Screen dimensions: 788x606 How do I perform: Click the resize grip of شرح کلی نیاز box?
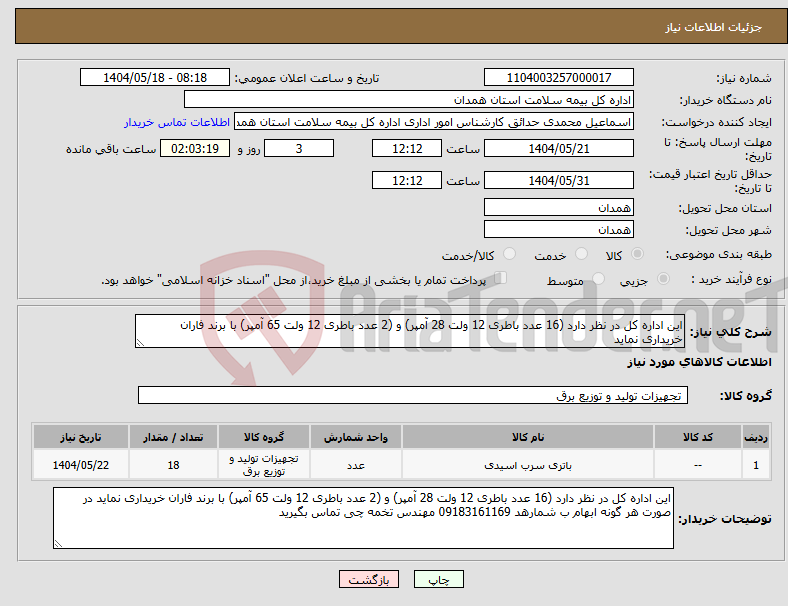pyautogui.click(x=140, y=343)
